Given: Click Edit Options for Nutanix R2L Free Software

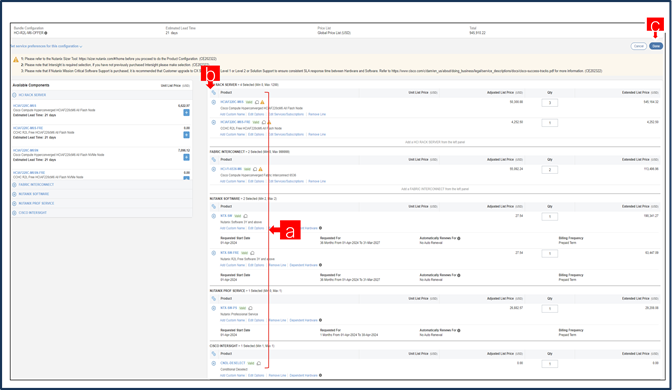Looking at the screenshot, I should tap(256, 265).
